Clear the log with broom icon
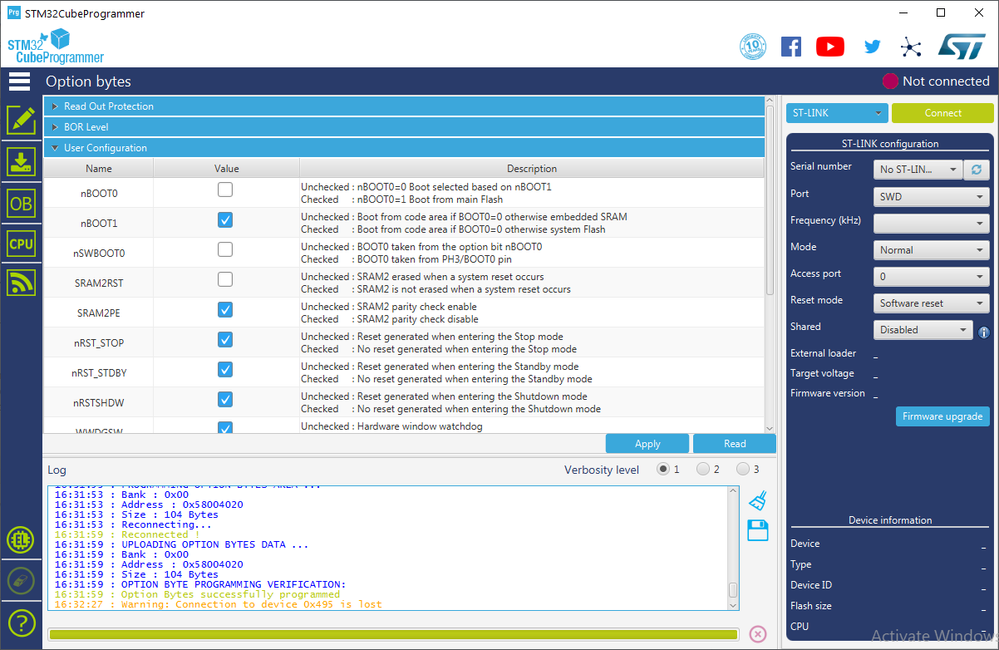Screen dimensions: 999x650 point(758,501)
